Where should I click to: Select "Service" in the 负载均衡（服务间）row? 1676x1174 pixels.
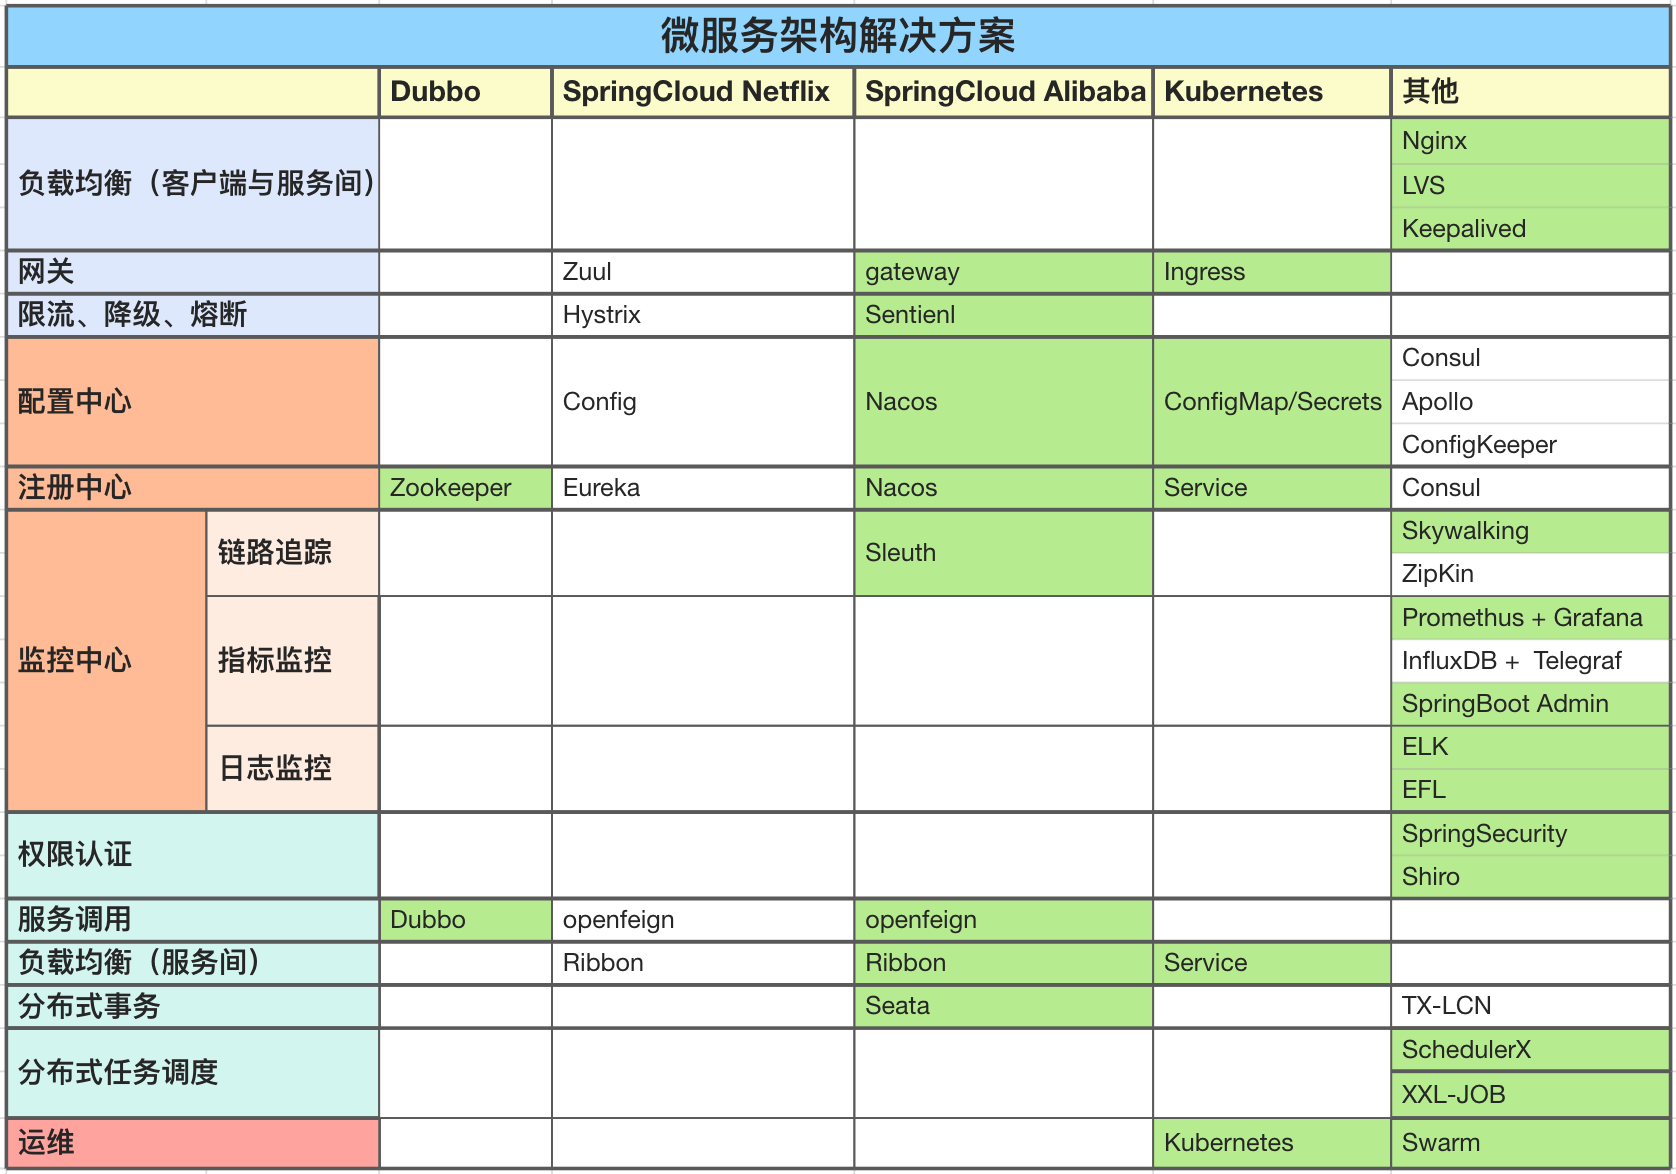[1272, 963]
